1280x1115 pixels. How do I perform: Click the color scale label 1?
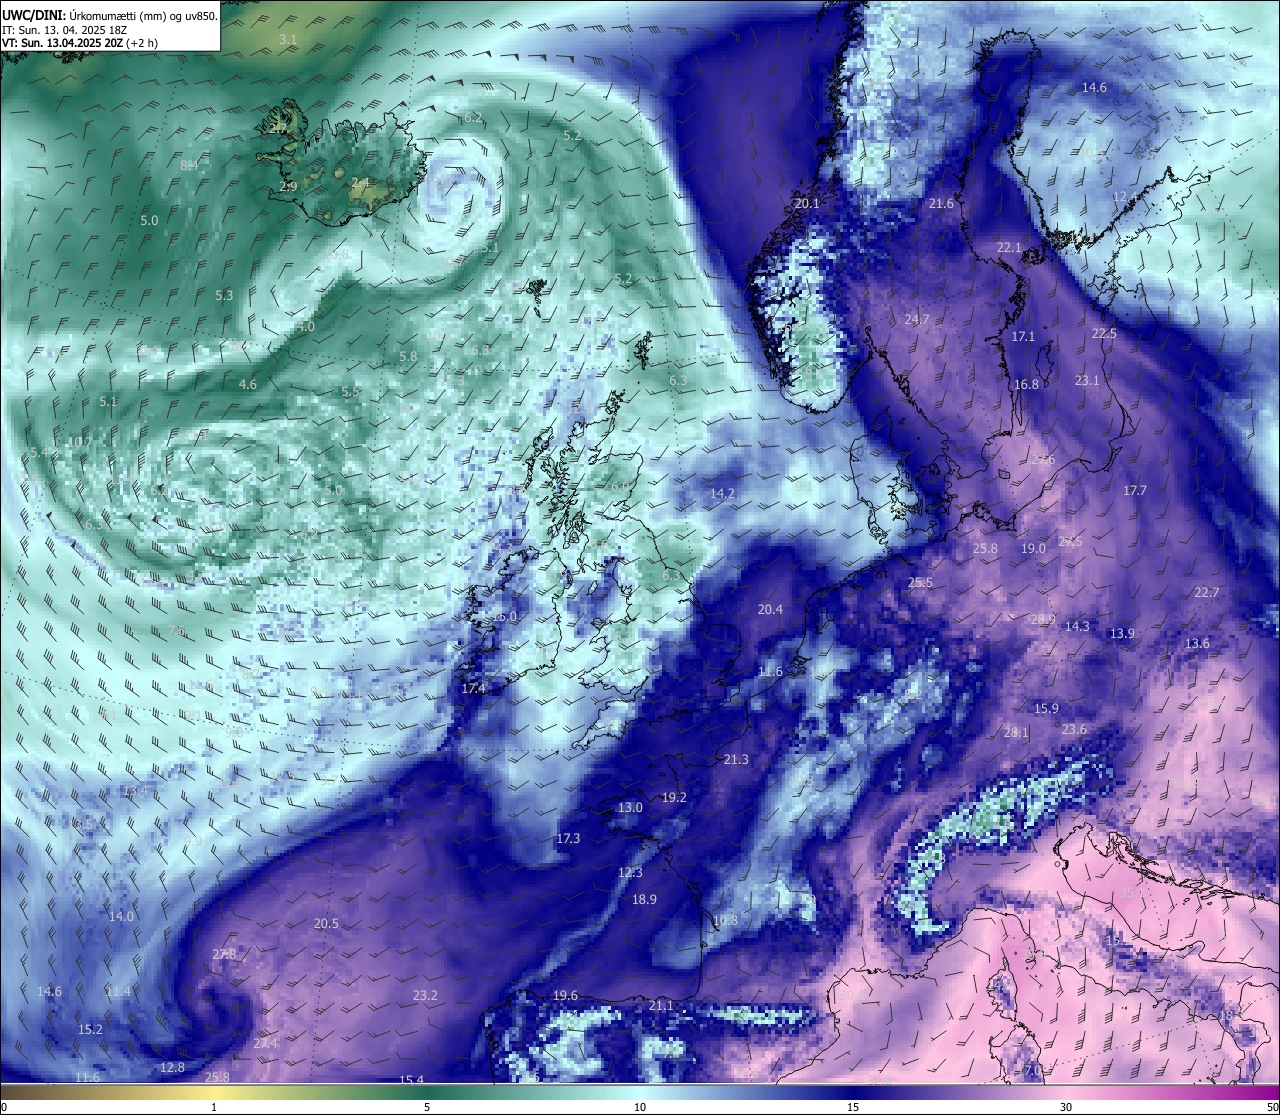pyautogui.click(x=214, y=1106)
